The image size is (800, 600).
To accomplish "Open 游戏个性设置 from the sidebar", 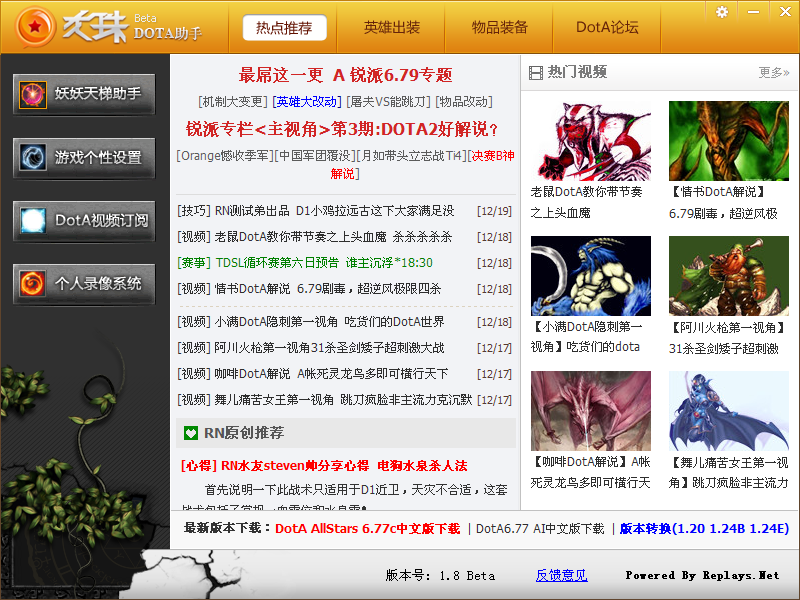I will point(84,158).
